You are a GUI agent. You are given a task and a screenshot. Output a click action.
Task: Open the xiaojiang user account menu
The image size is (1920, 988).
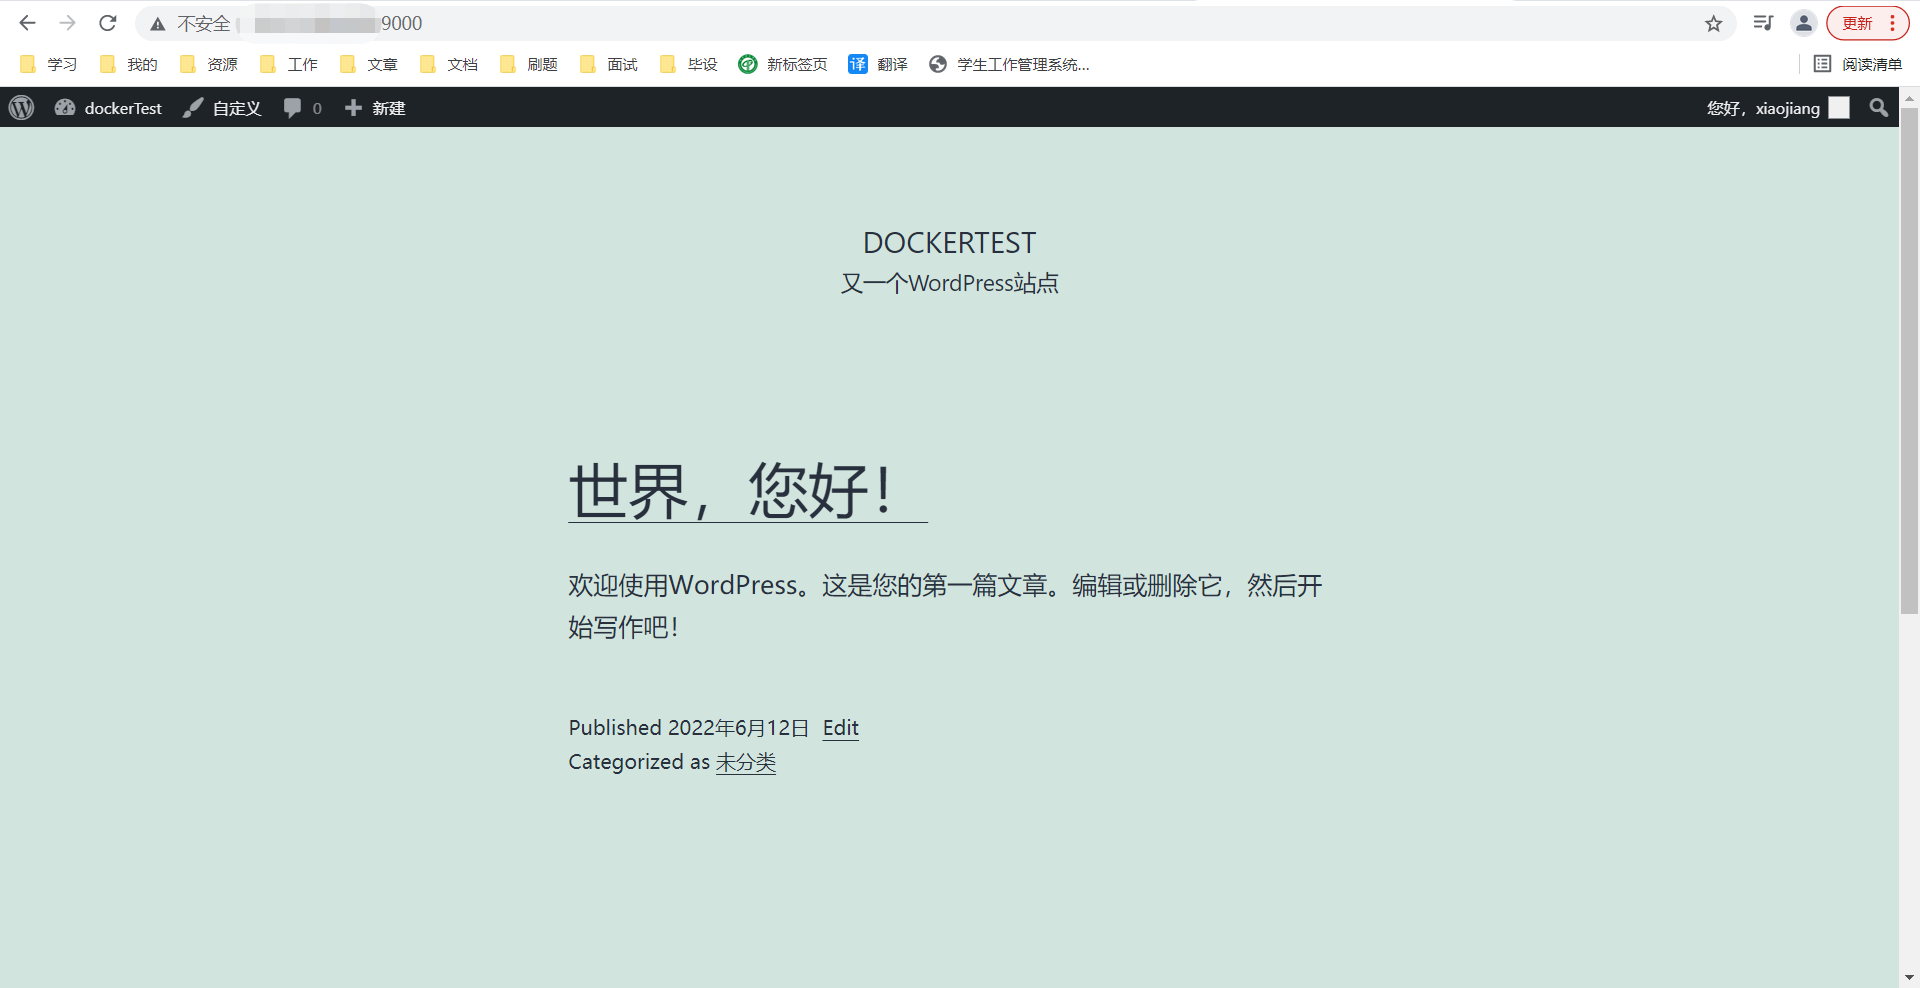[x=1776, y=108]
